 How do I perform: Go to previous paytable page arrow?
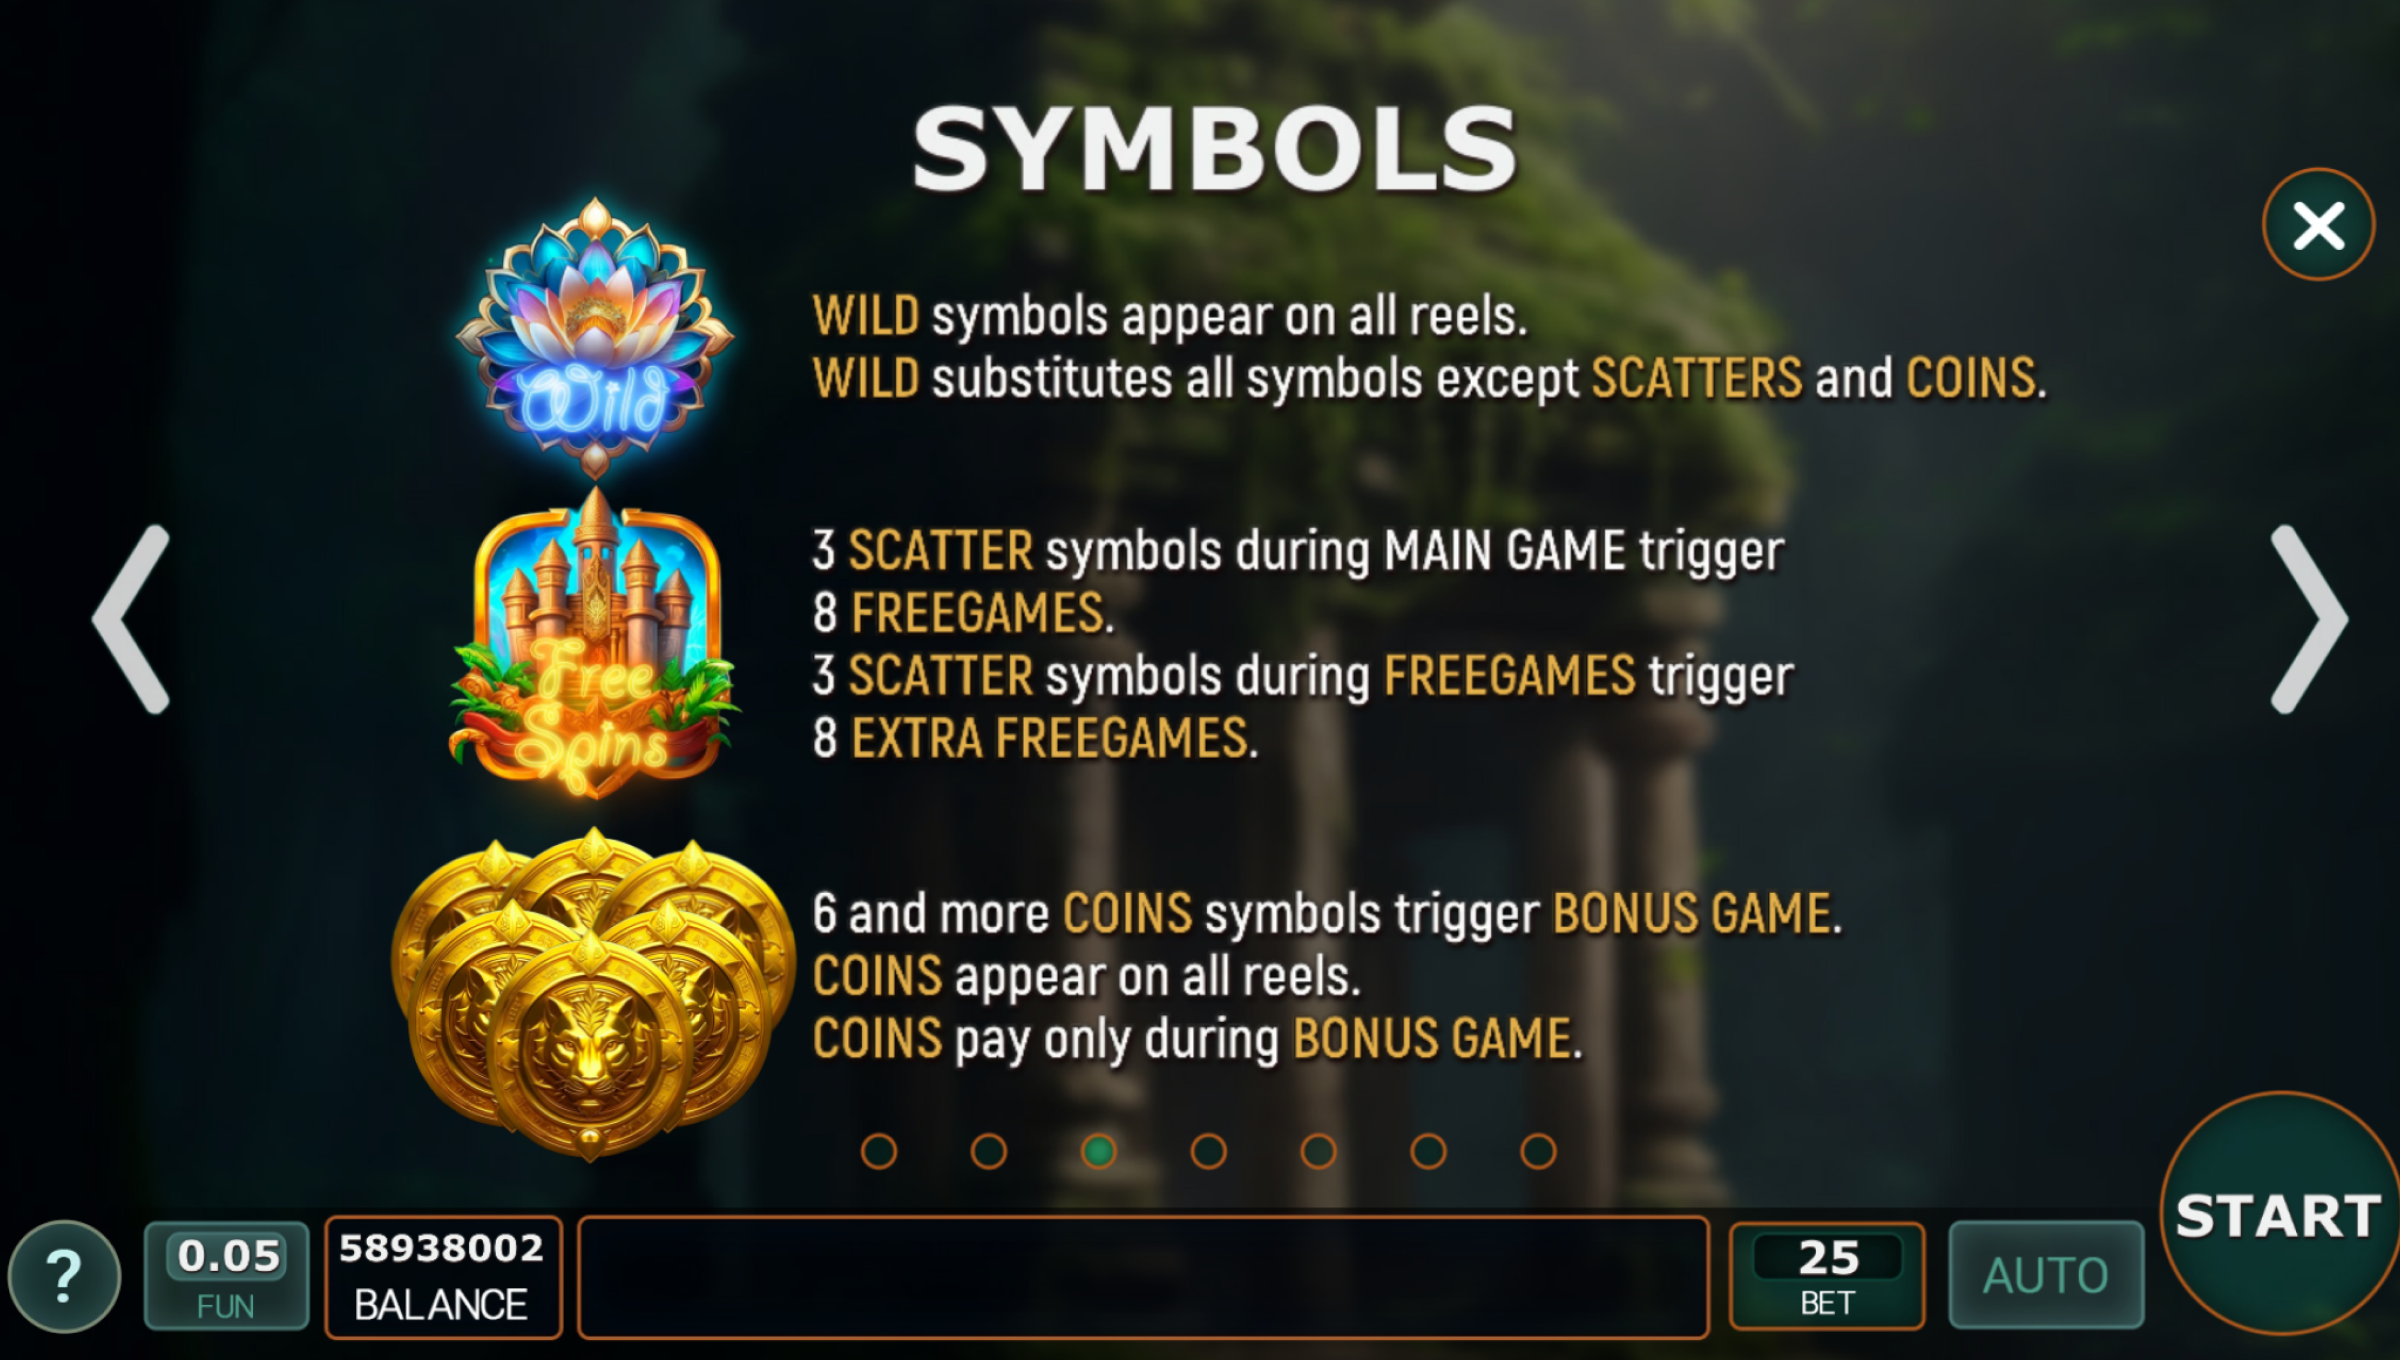click(132, 619)
